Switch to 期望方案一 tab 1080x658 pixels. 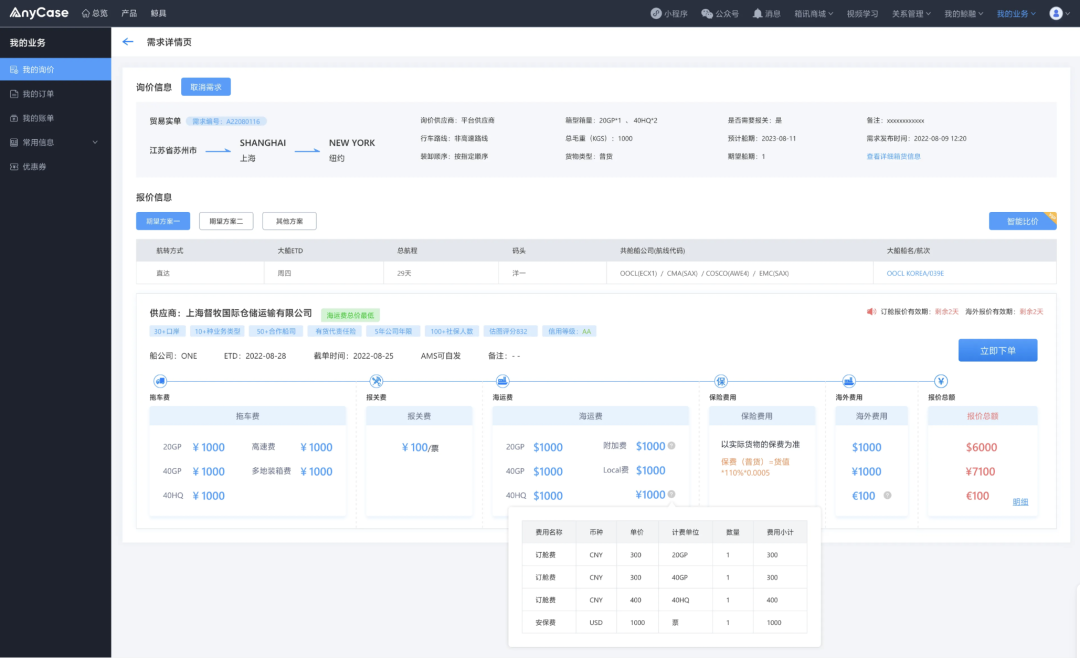(x=163, y=221)
